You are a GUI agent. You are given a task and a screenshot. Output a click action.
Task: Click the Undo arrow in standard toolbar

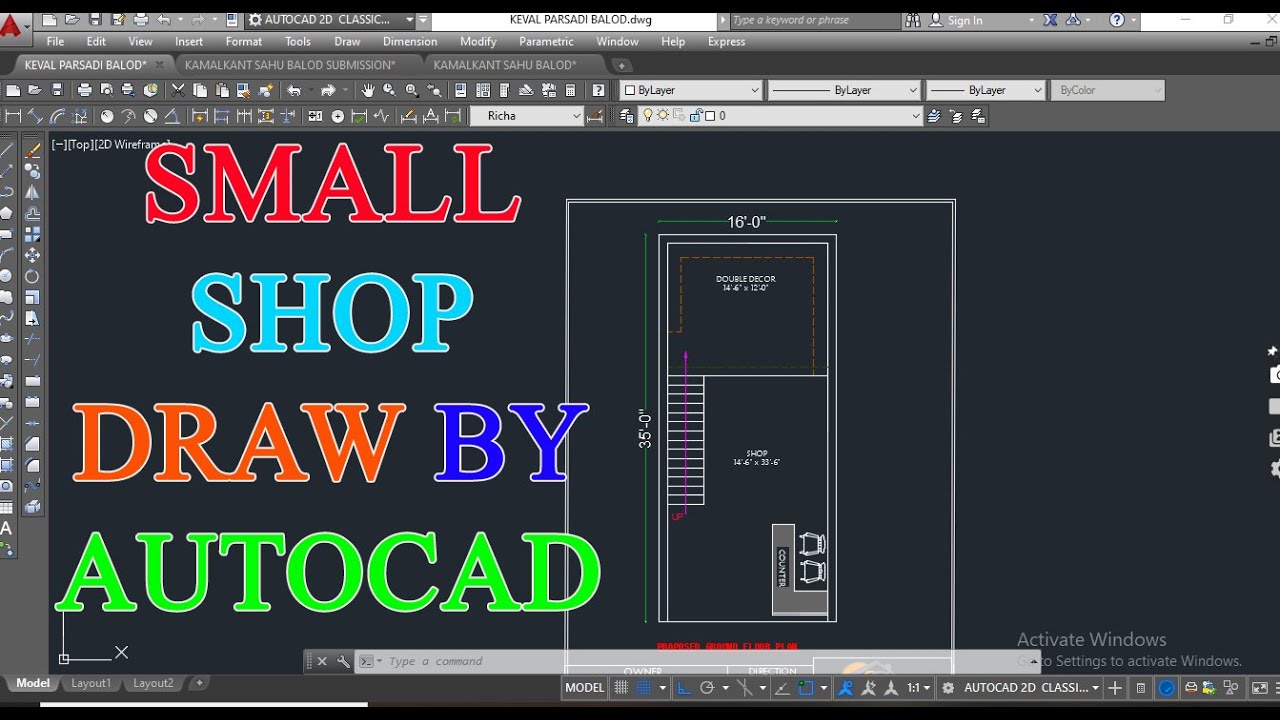(x=294, y=90)
